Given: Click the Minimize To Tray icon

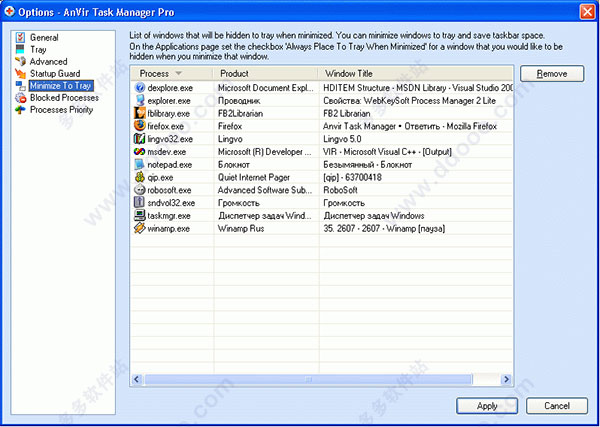Looking at the screenshot, I should pyautogui.click(x=21, y=85).
